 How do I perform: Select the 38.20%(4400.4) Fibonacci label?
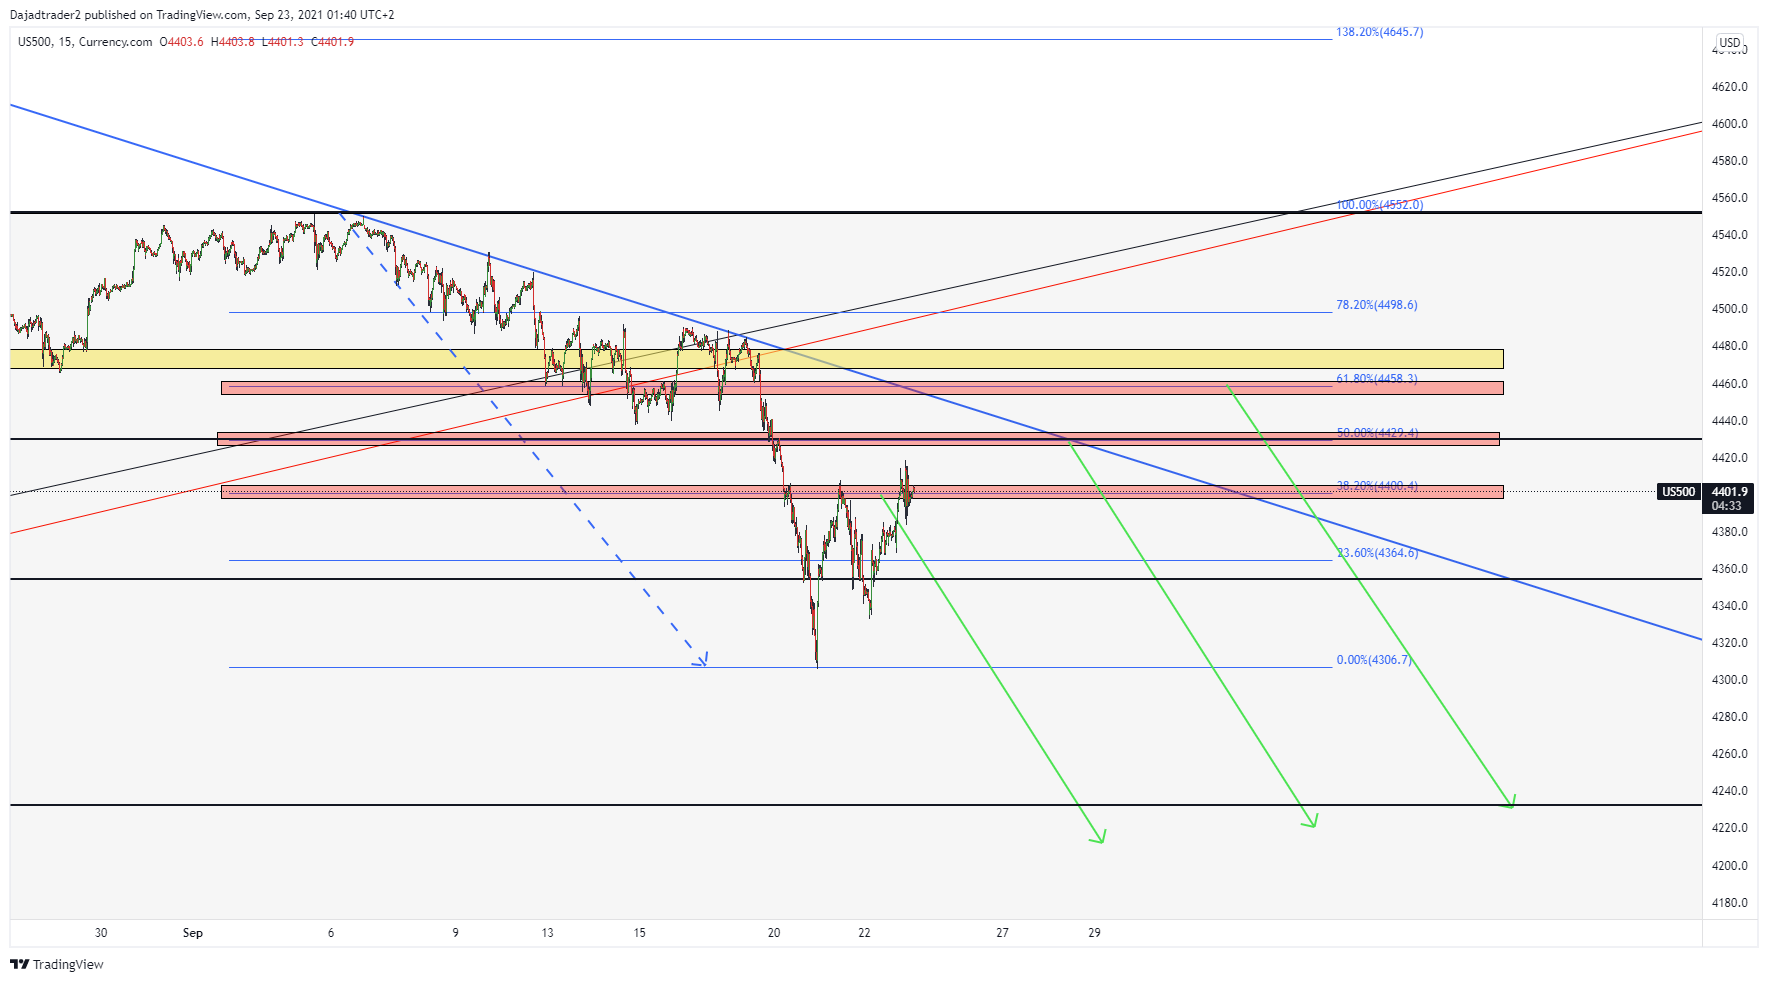point(1376,486)
